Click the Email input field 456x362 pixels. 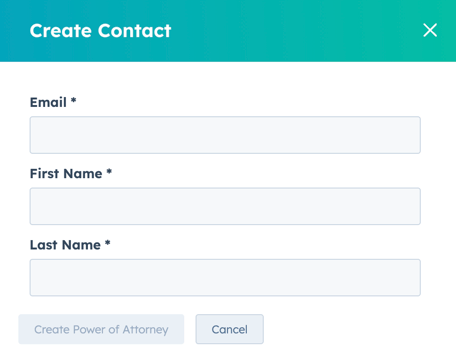pyautogui.click(x=225, y=135)
